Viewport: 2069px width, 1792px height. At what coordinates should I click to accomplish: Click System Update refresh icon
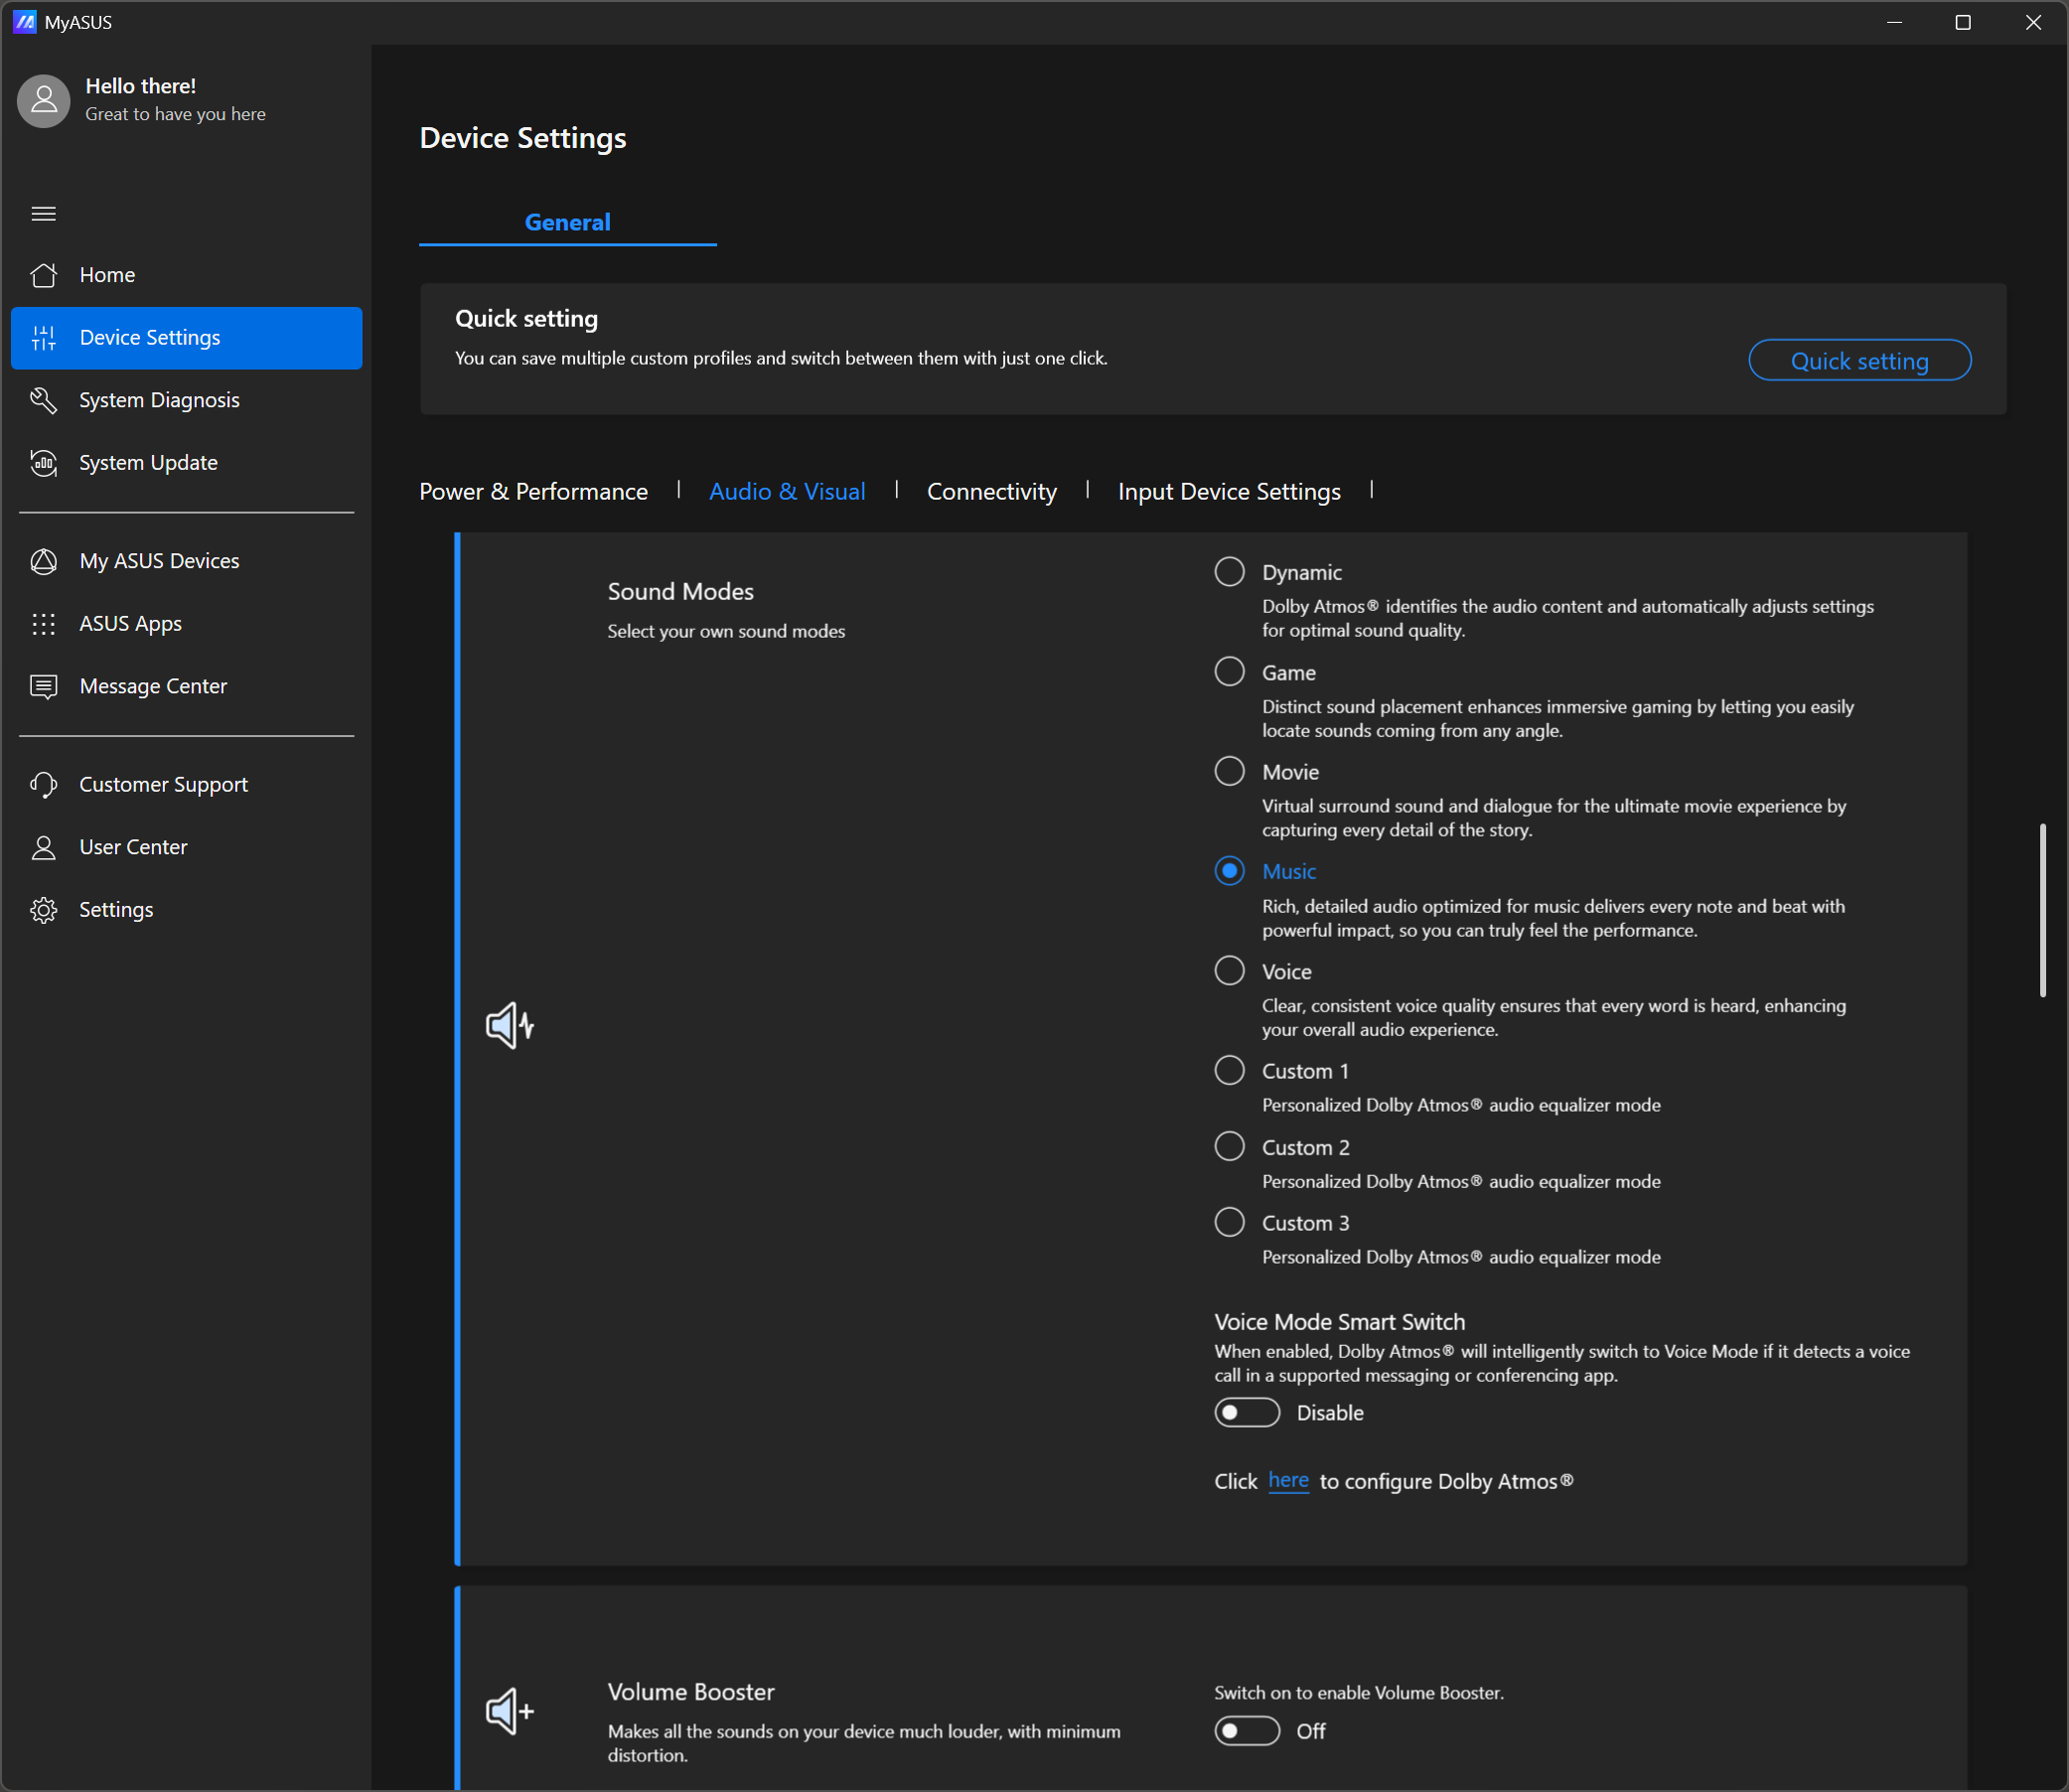(x=43, y=463)
